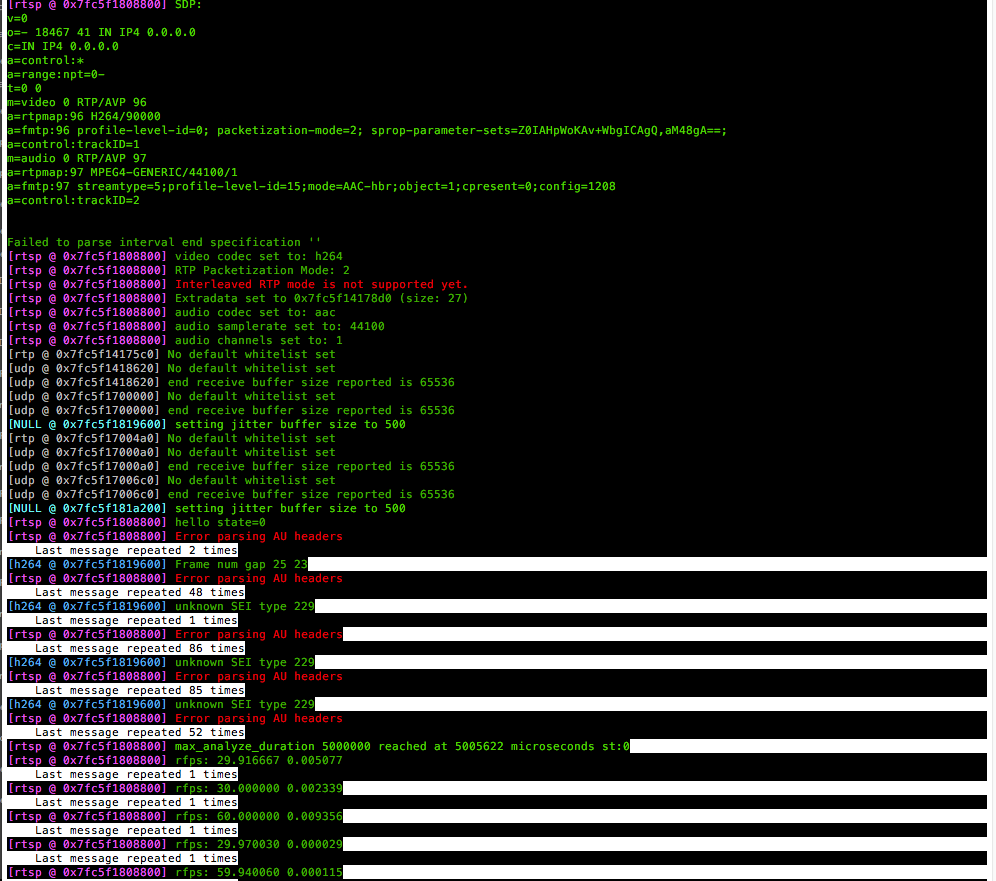The image size is (996, 881).
Task: Click '[udp @ 0x7fc5f1700000] No default whitelist set'
Action: (x=172, y=396)
